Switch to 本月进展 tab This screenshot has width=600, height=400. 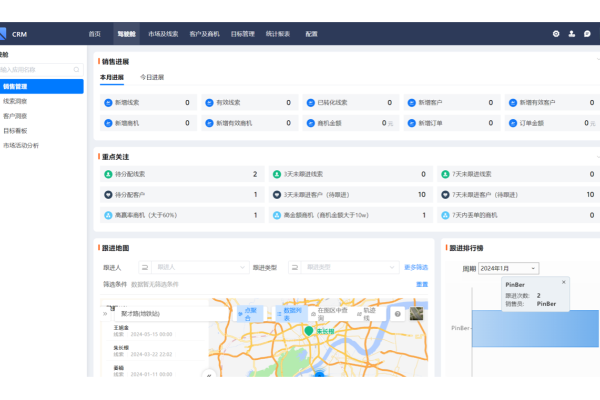point(112,77)
